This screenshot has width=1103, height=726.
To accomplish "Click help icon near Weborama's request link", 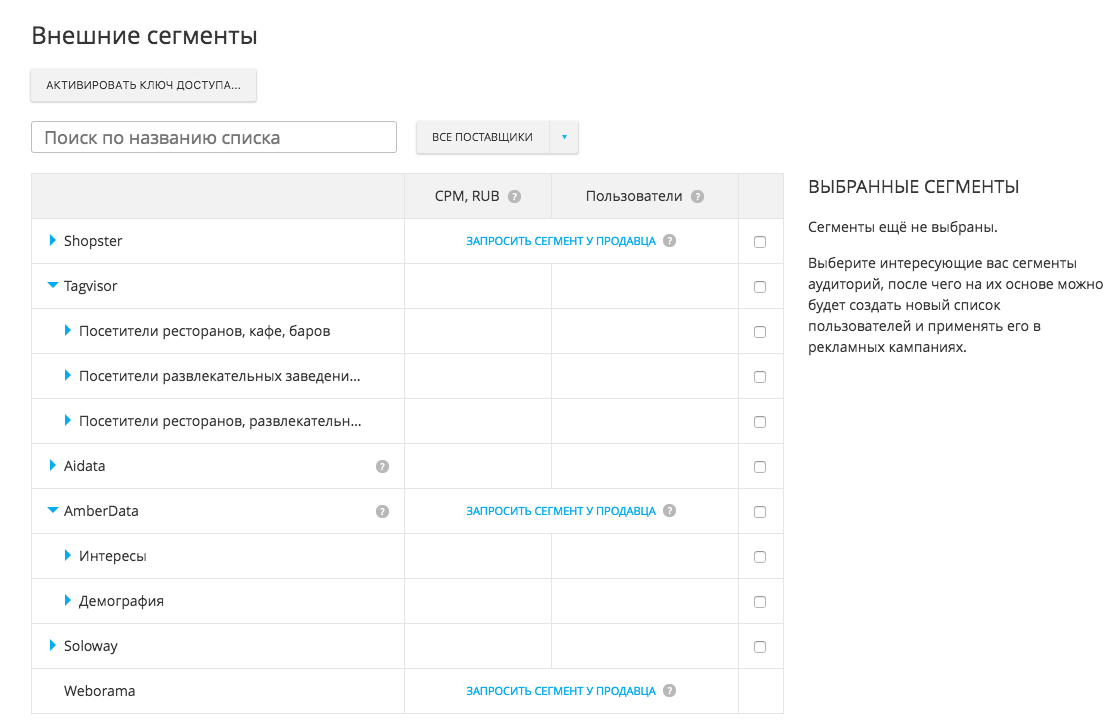I will pyautogui.click(x=668, y=691).
